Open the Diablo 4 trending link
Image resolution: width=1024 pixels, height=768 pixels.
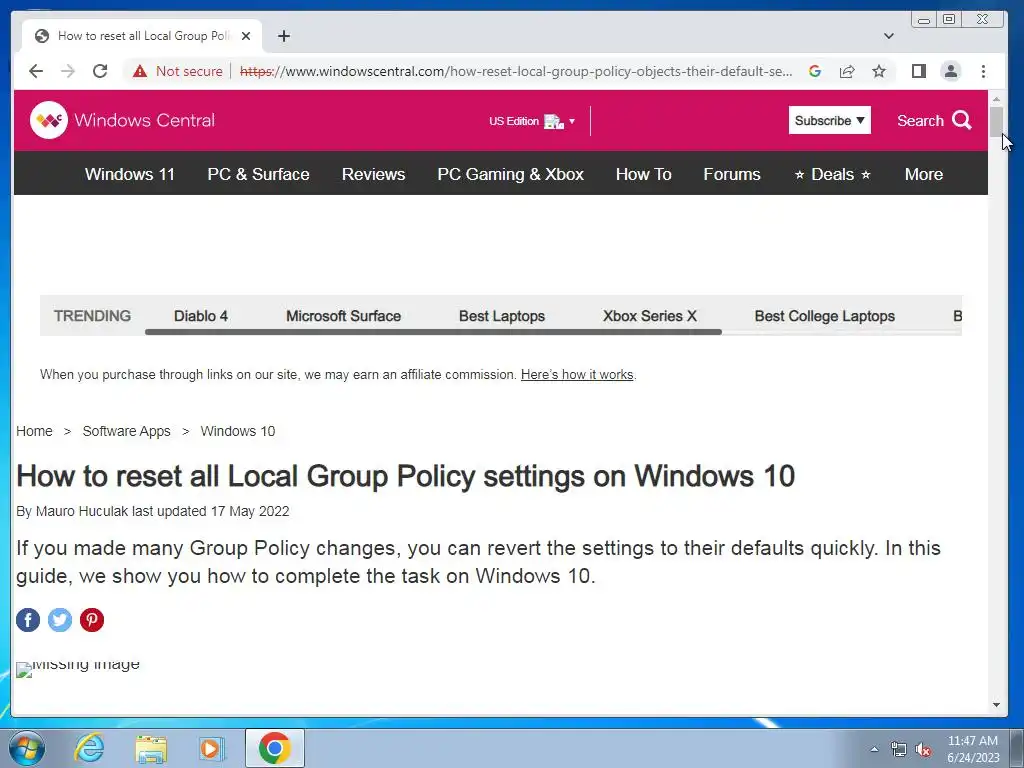[x=200, y=316]
